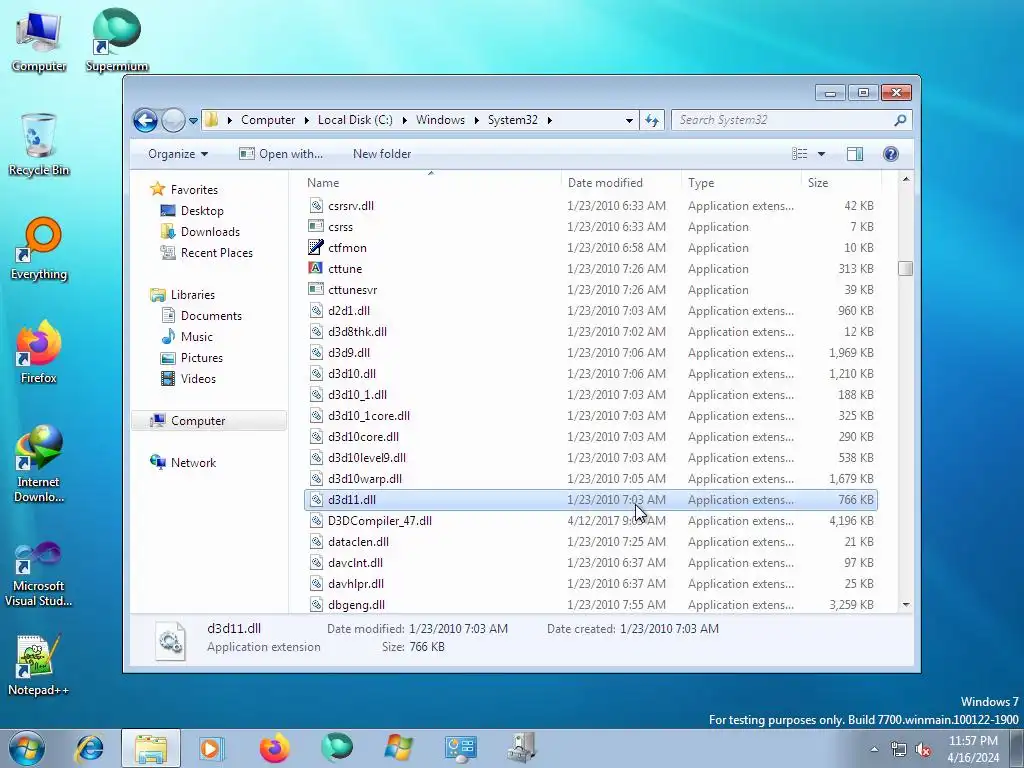Image resolution: width=1024 pixels, height=768 pixels.
Task: Select Recent Places in navigation pane
Action: click(206, 253)
